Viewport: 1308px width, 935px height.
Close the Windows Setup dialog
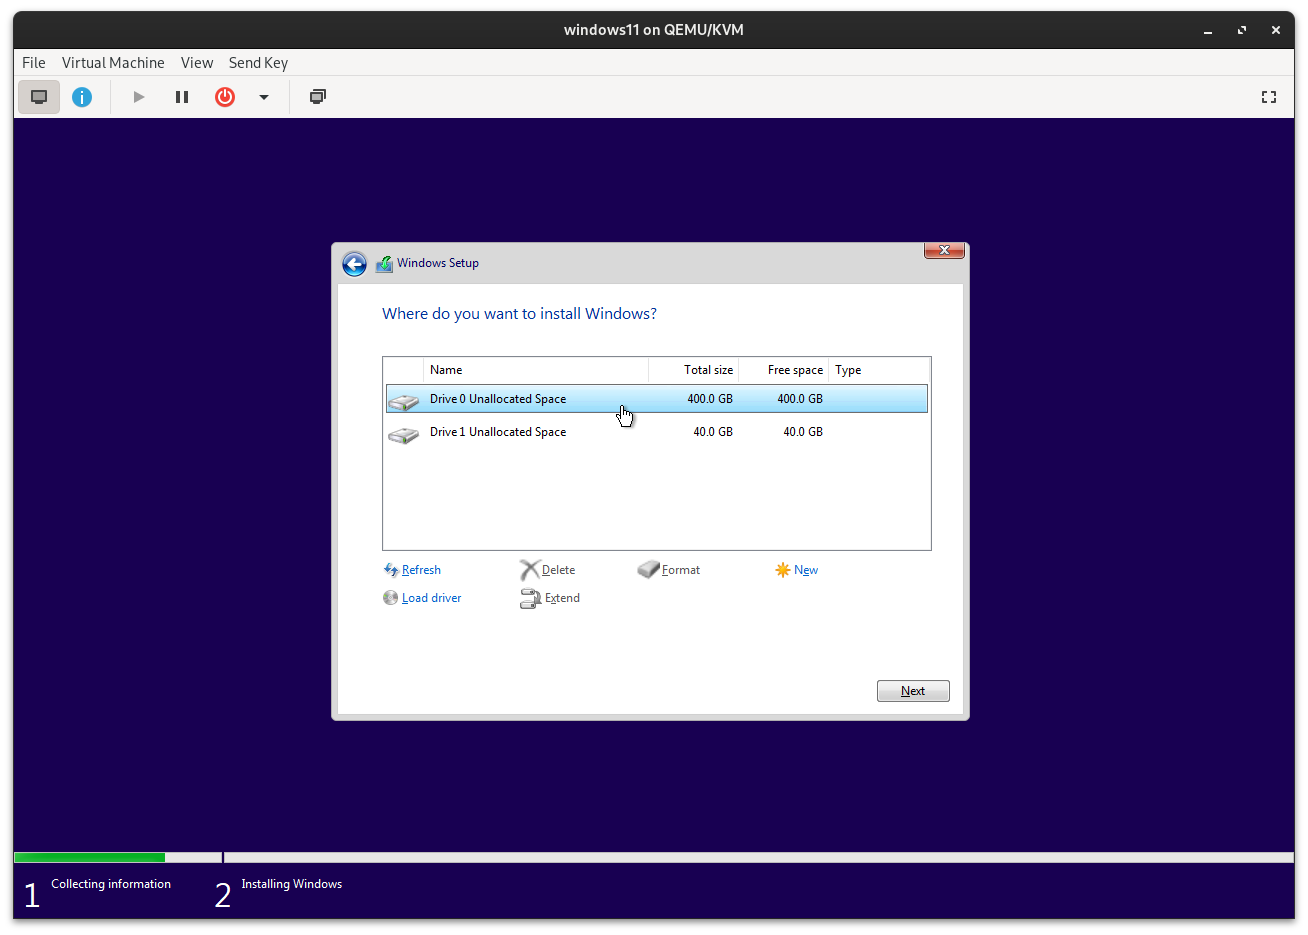[944, 250]
